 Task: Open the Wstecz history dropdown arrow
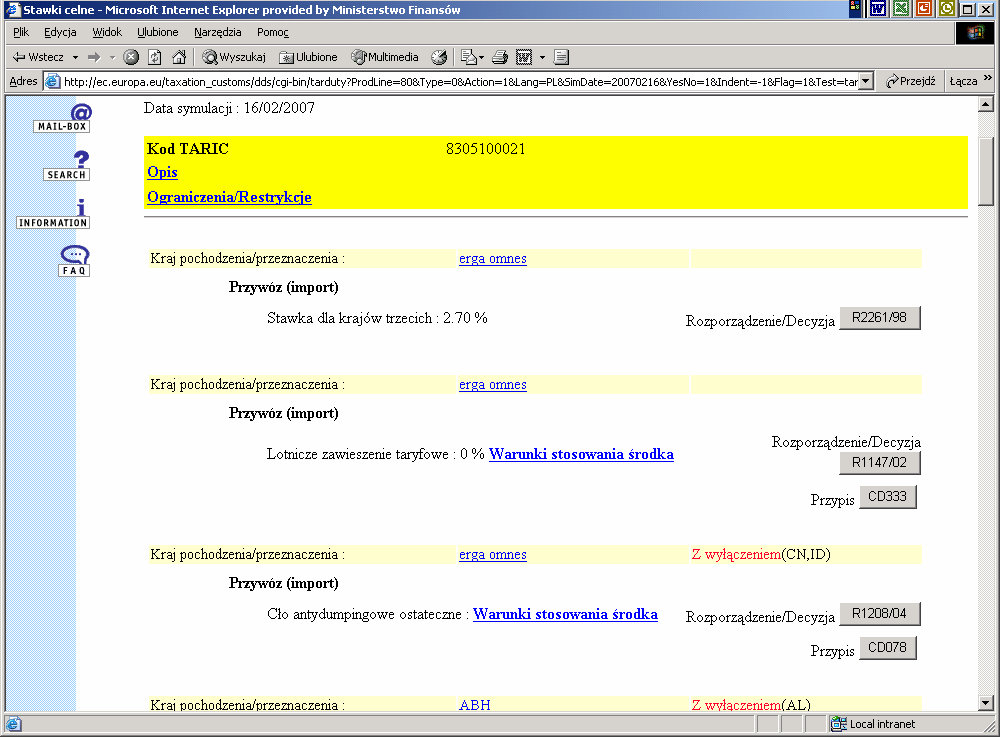pyautogui.click(x=75, y=57)
